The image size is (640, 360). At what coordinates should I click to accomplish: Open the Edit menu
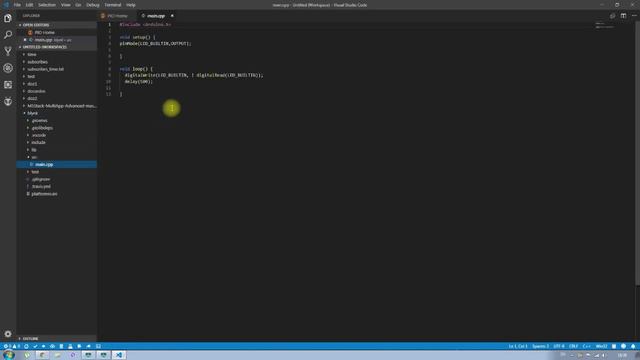click(29, 5)
